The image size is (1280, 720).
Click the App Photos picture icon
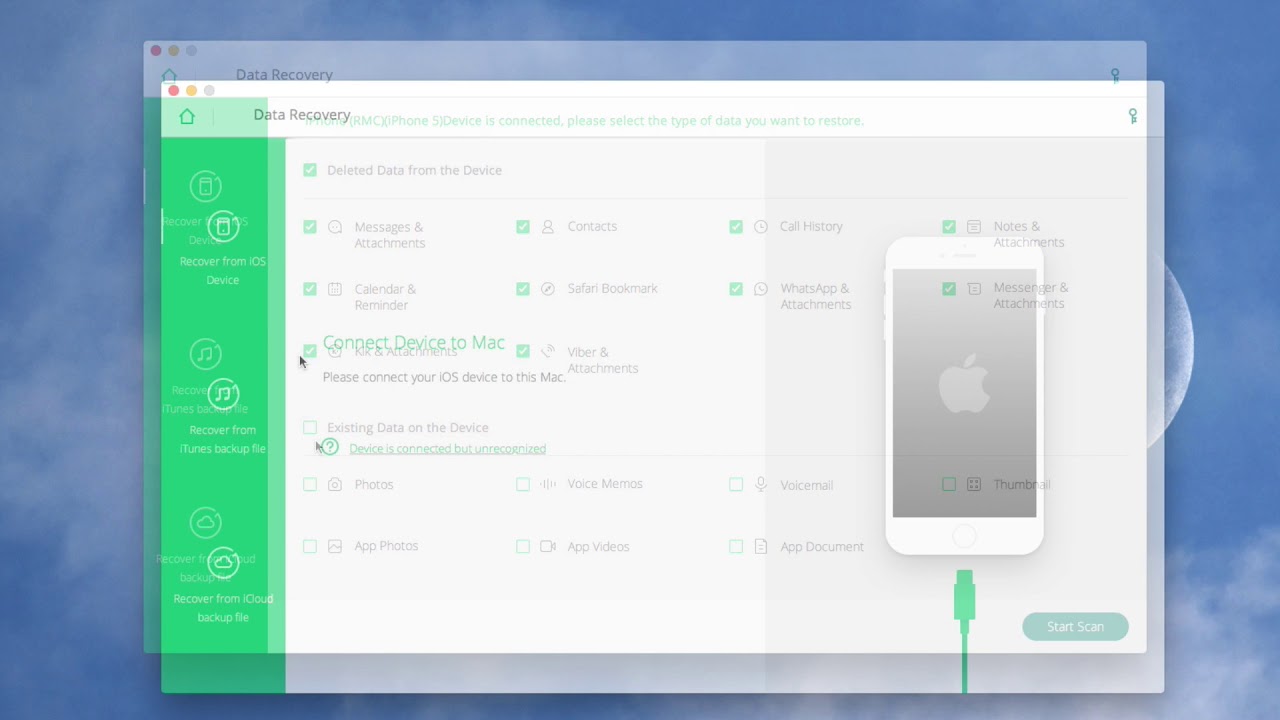pos(335,546)
